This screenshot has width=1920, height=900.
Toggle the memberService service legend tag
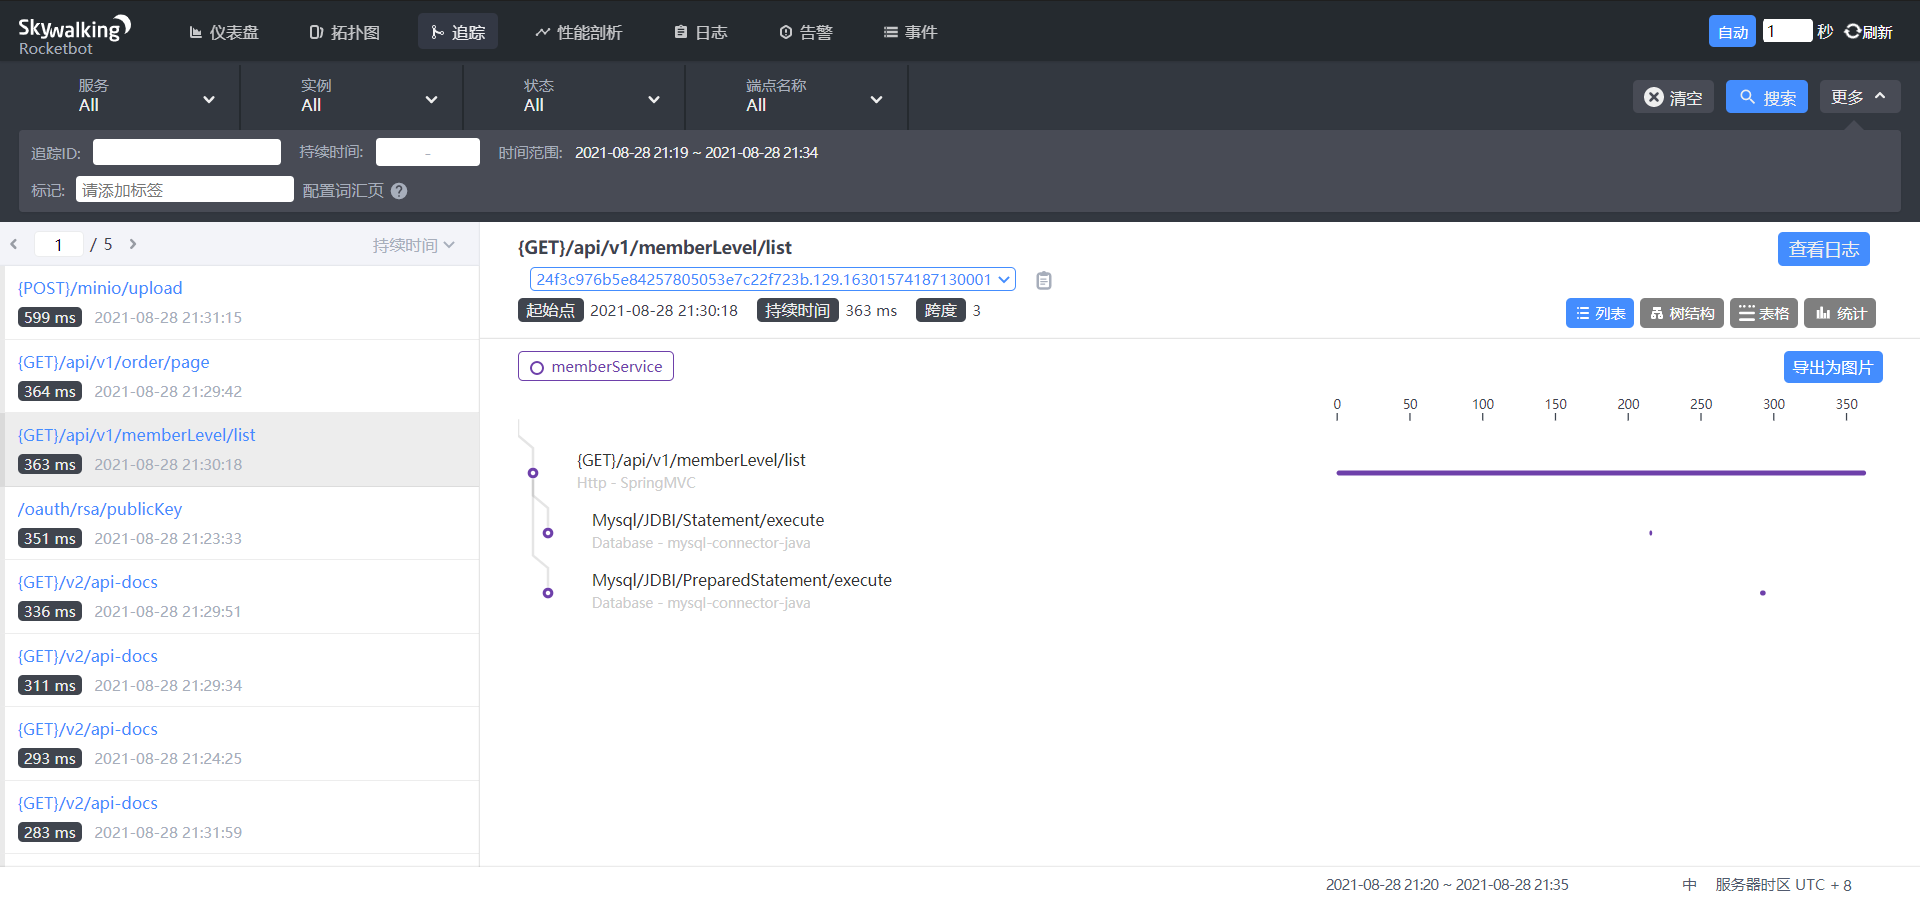(x=596, y=367)
